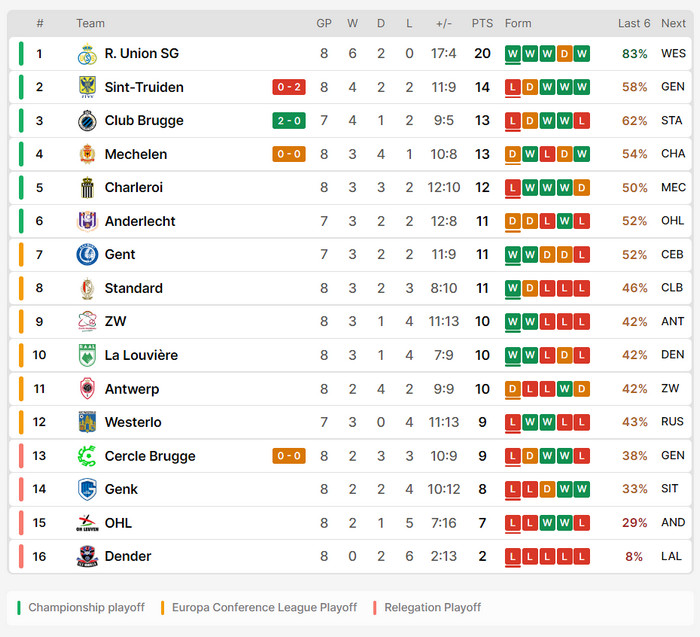Open Club Brugge's 2 - 0 score badge
Screen dimensions: 700x637
pos(288,121)
